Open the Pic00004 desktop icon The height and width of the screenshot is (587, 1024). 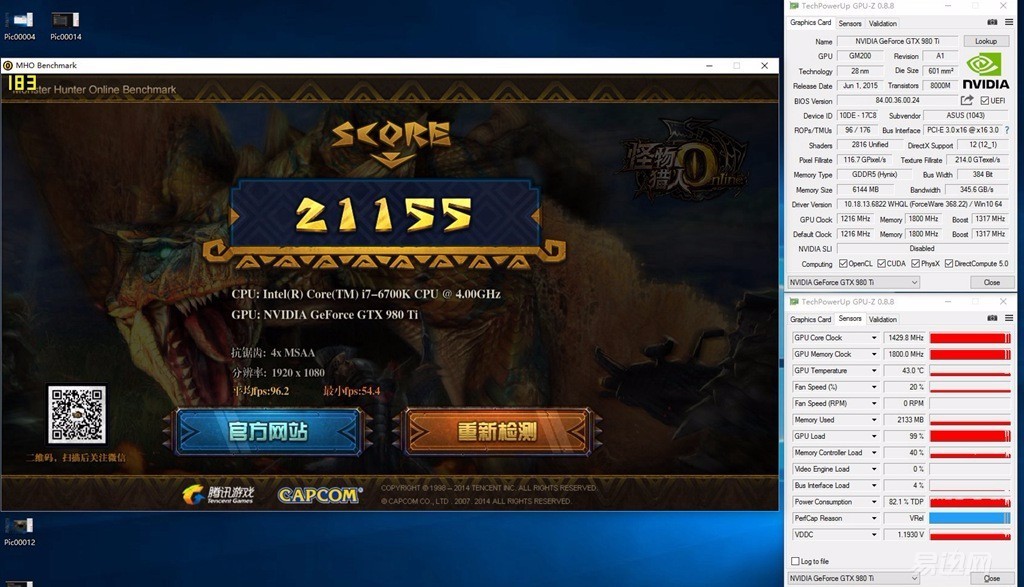point(20,26)
